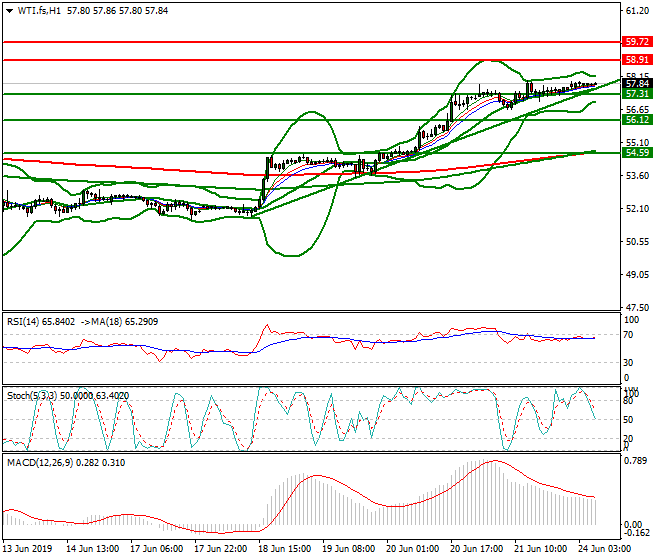Click the 13 Jun 2019 date label
The height and width of the screenshot is (560, 660).
29,549
